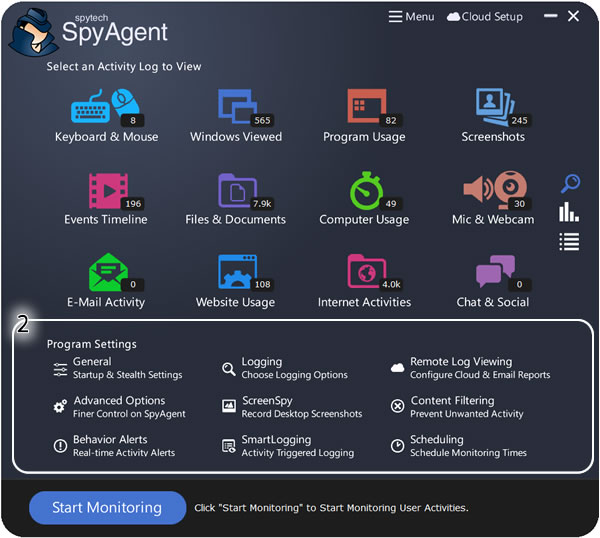Click the Mic & Webcam label
This screenshot has width=600, height=538.
point(493,220)
